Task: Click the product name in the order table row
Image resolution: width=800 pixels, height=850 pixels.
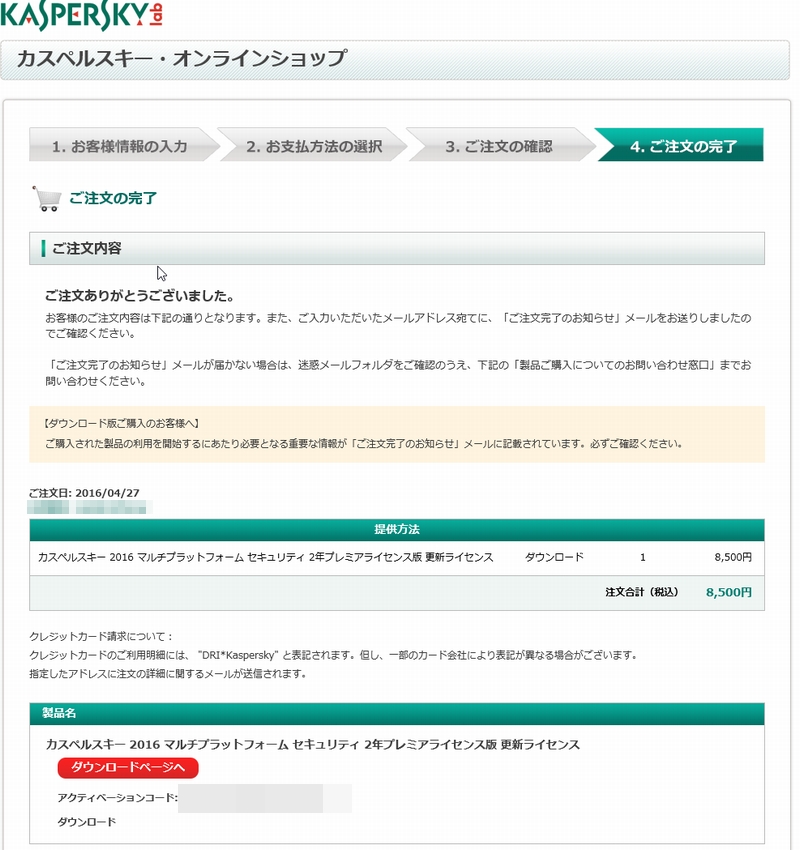Action: pos(266,557)
